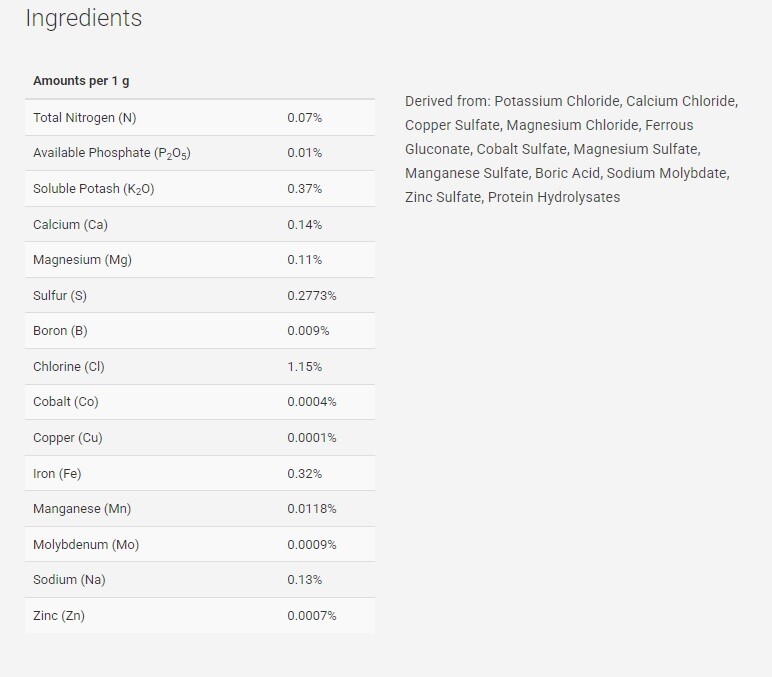772x677 pixels.
Task: Click the Soluble Potash 0.37% value
Action: [x=304, y=189]
